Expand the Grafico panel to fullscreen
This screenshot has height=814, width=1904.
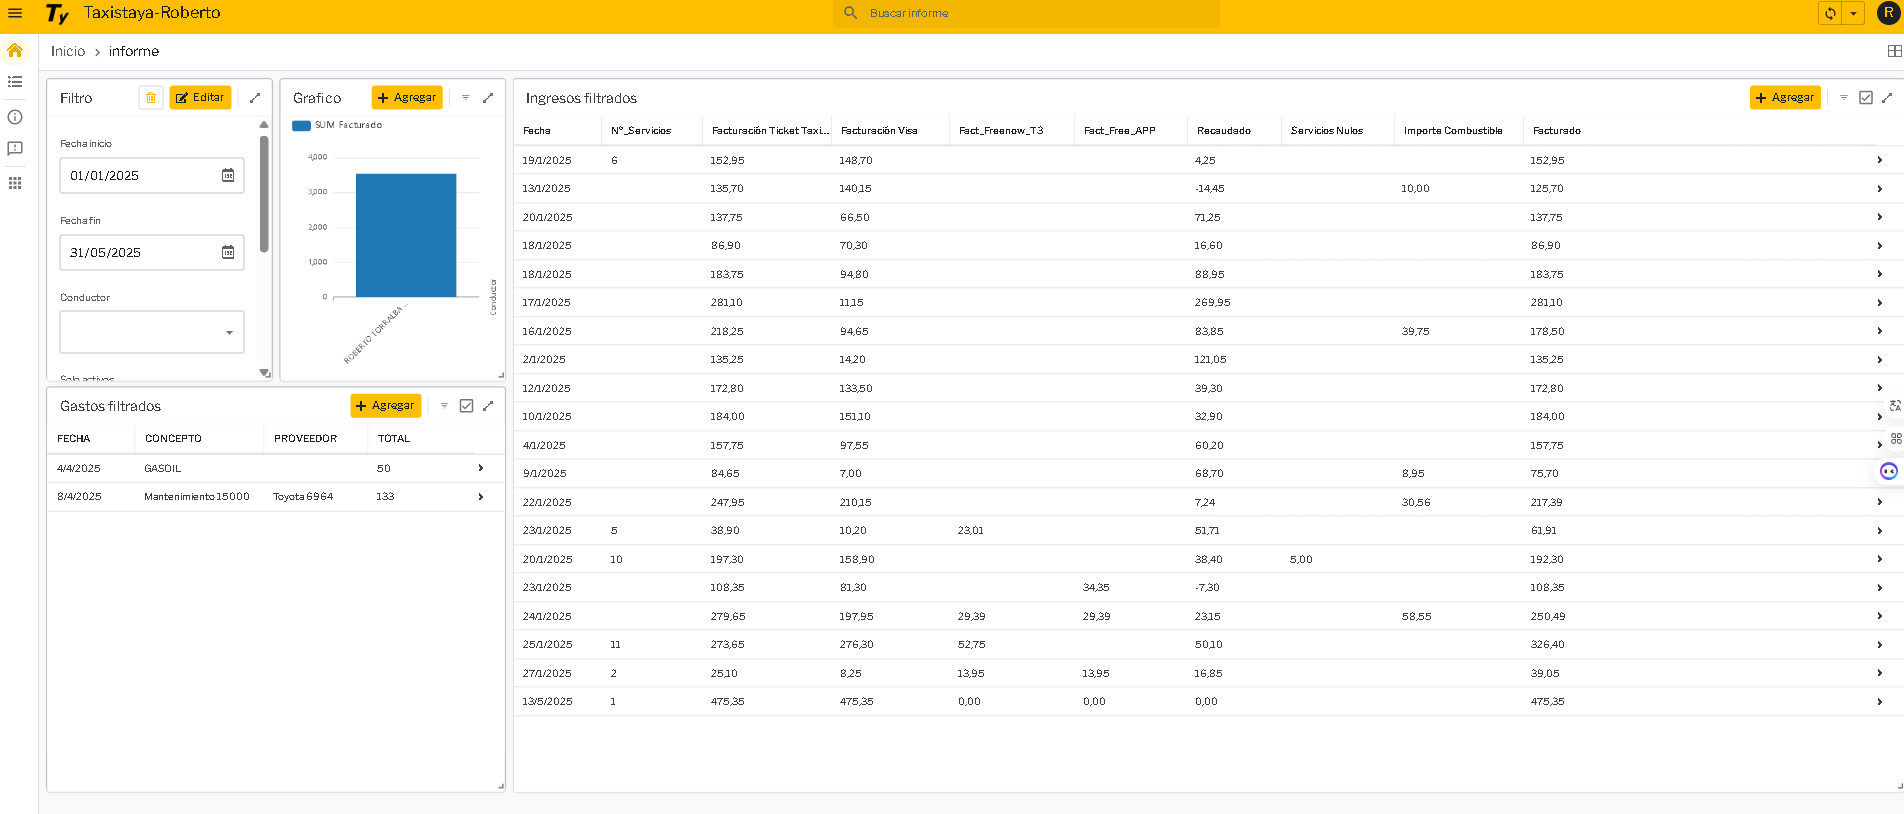pyautogui.click(x=488, y=98)
